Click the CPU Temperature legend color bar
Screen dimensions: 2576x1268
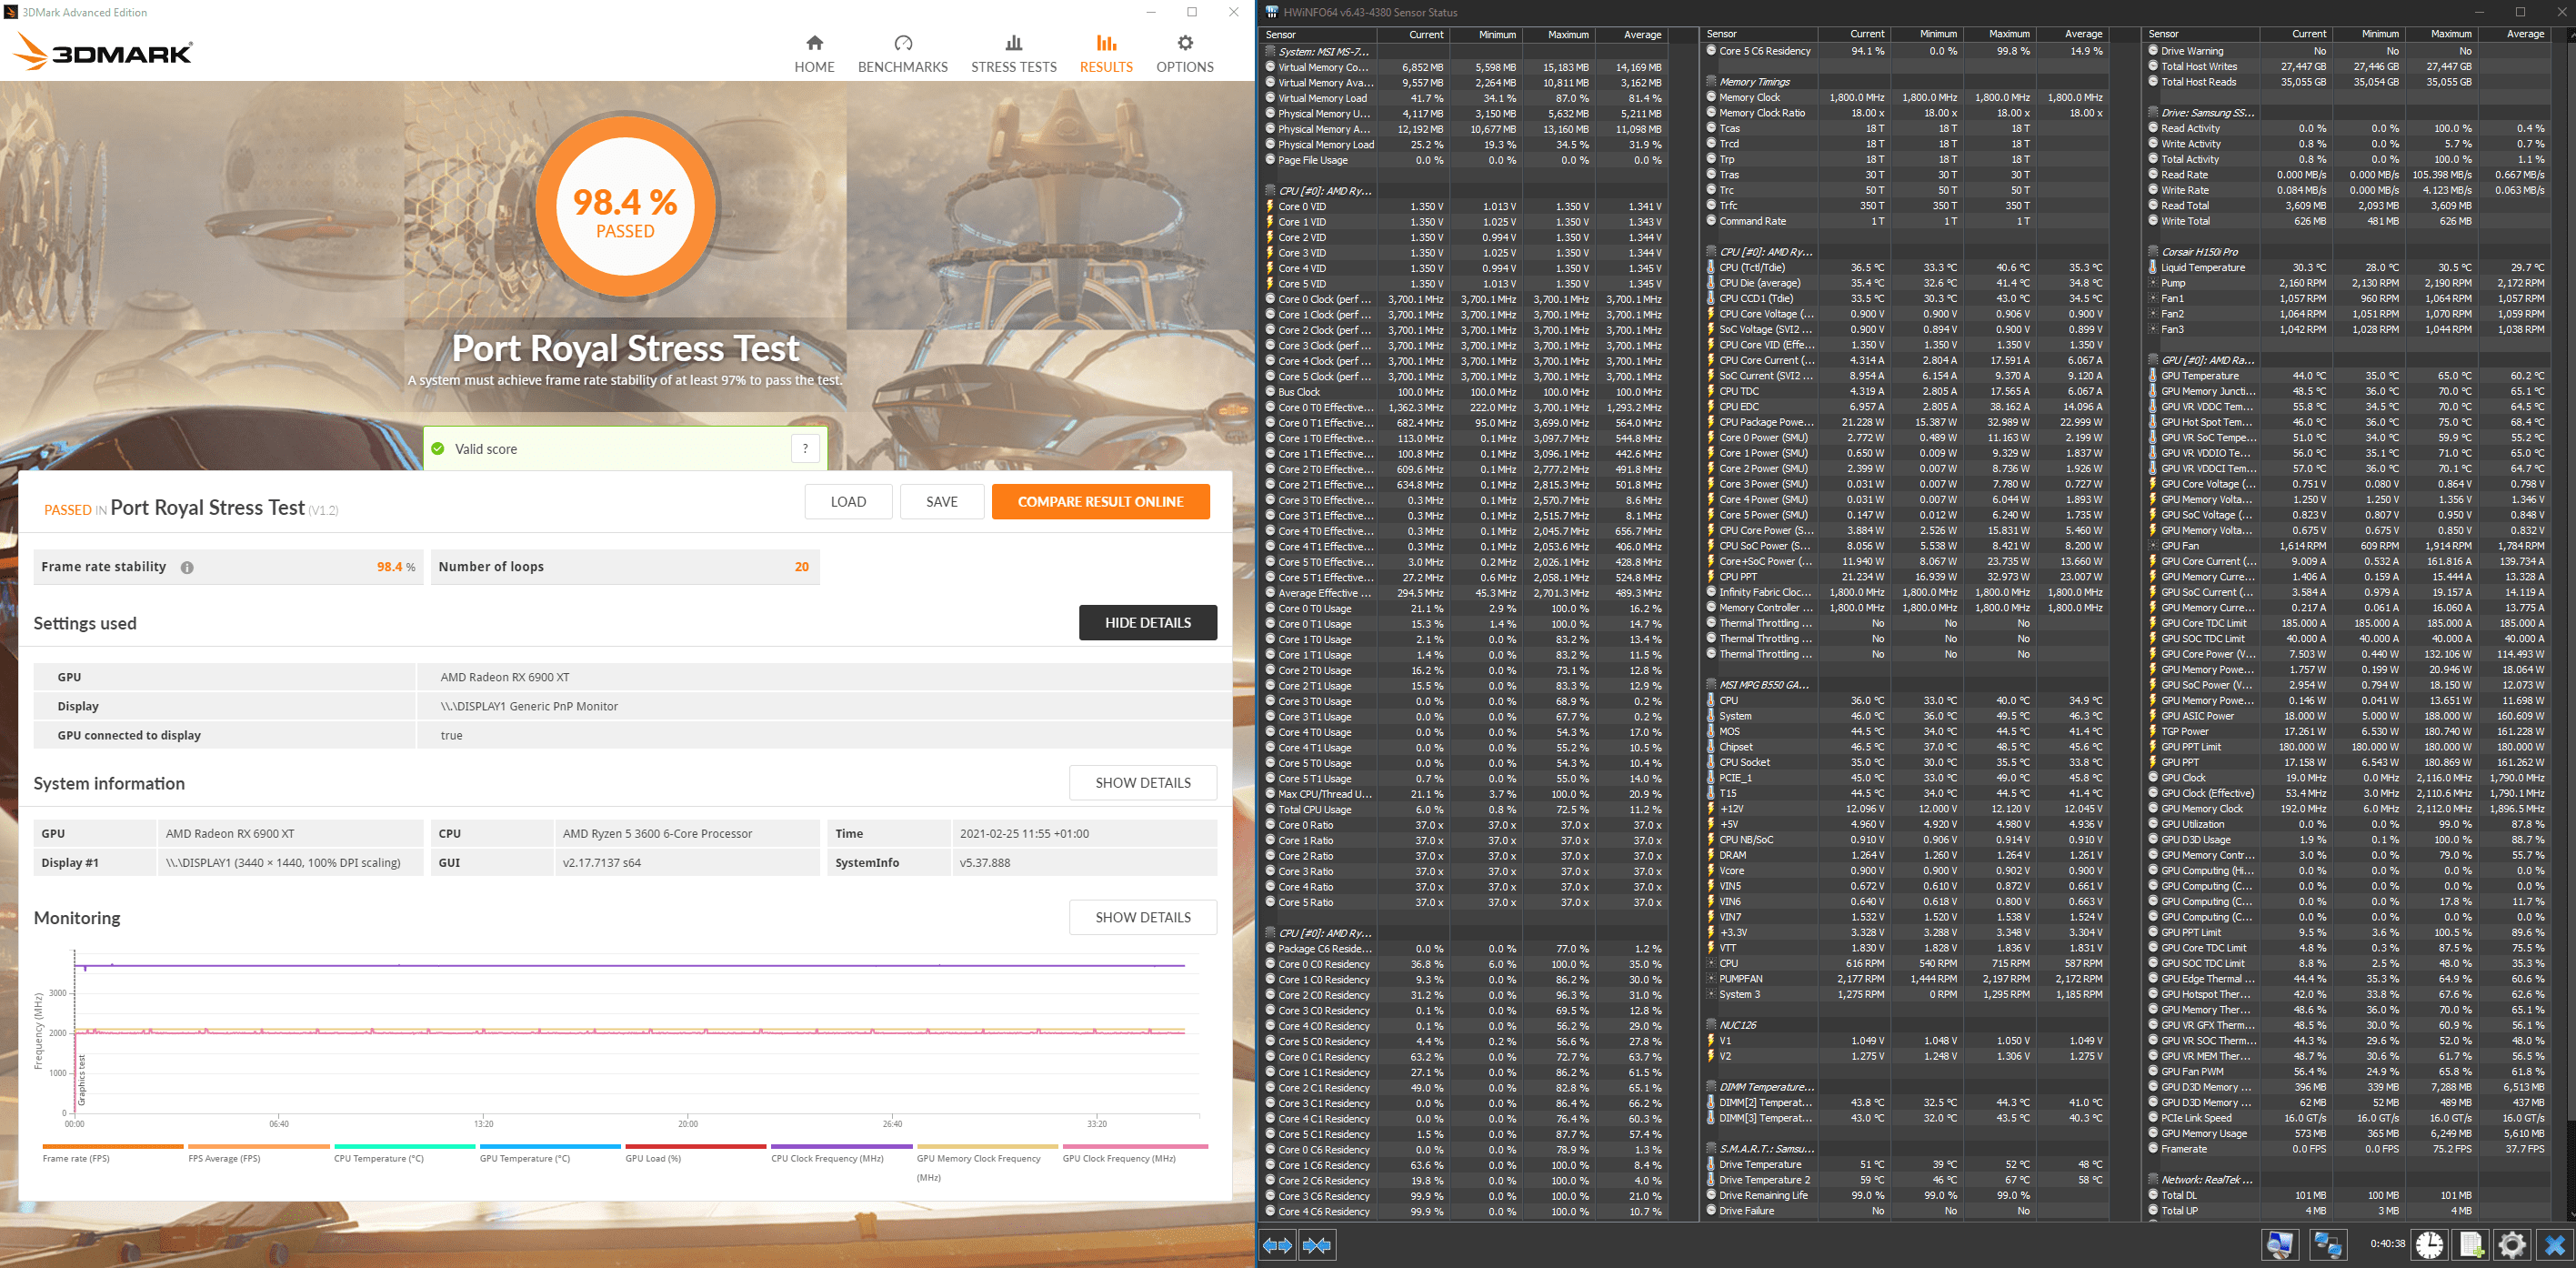[404, 1146]
